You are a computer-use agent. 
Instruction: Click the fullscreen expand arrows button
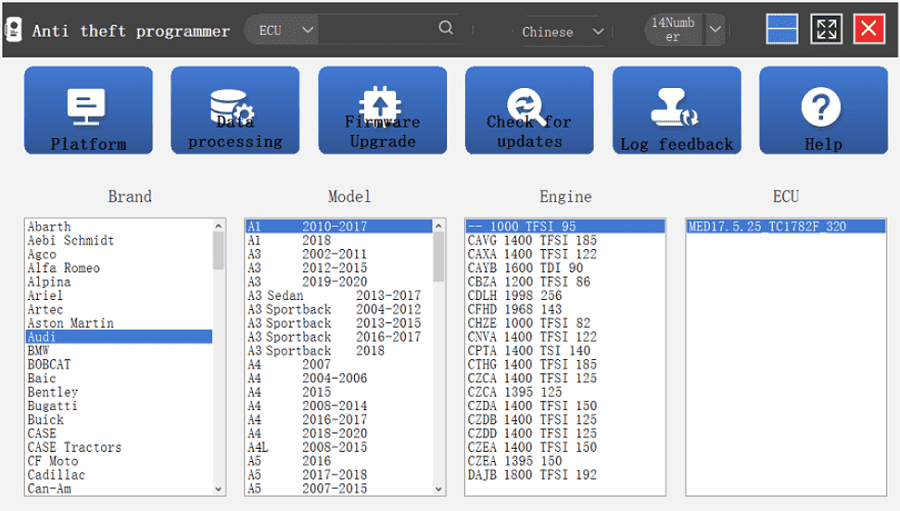pos(826,29)
